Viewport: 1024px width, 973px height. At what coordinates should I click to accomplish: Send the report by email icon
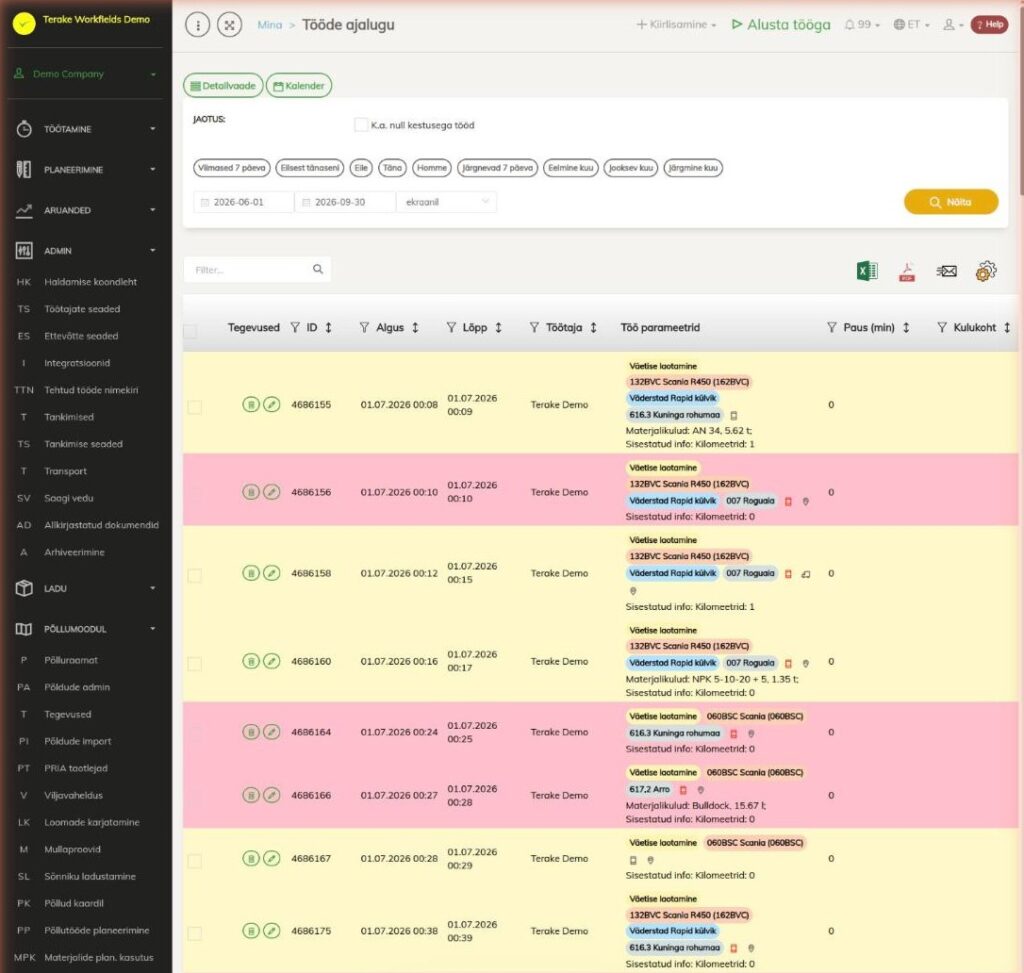(946, 270)
